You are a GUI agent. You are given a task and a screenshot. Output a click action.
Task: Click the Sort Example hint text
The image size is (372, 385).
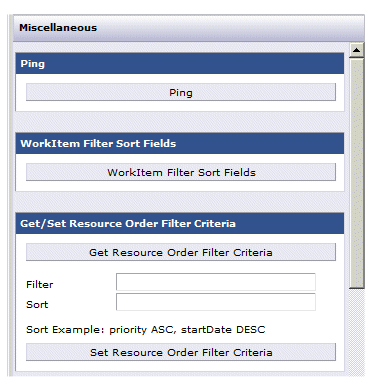click(x=146, y=330)
